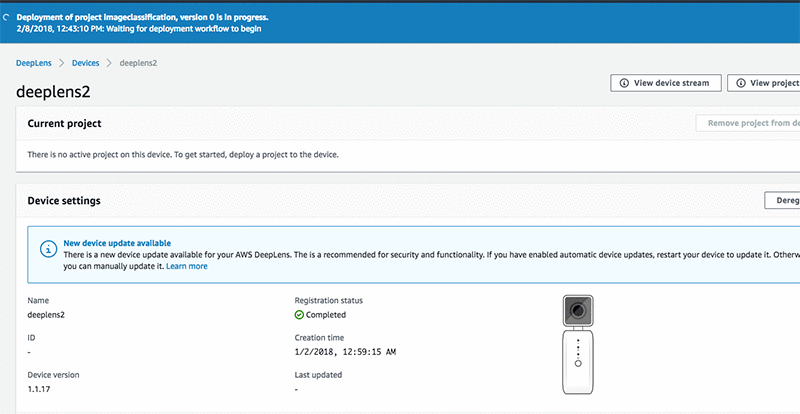Click the 'Deployment of project imageclassification' banner message
Screen dimensions: 800x414
tap(142, 17)
